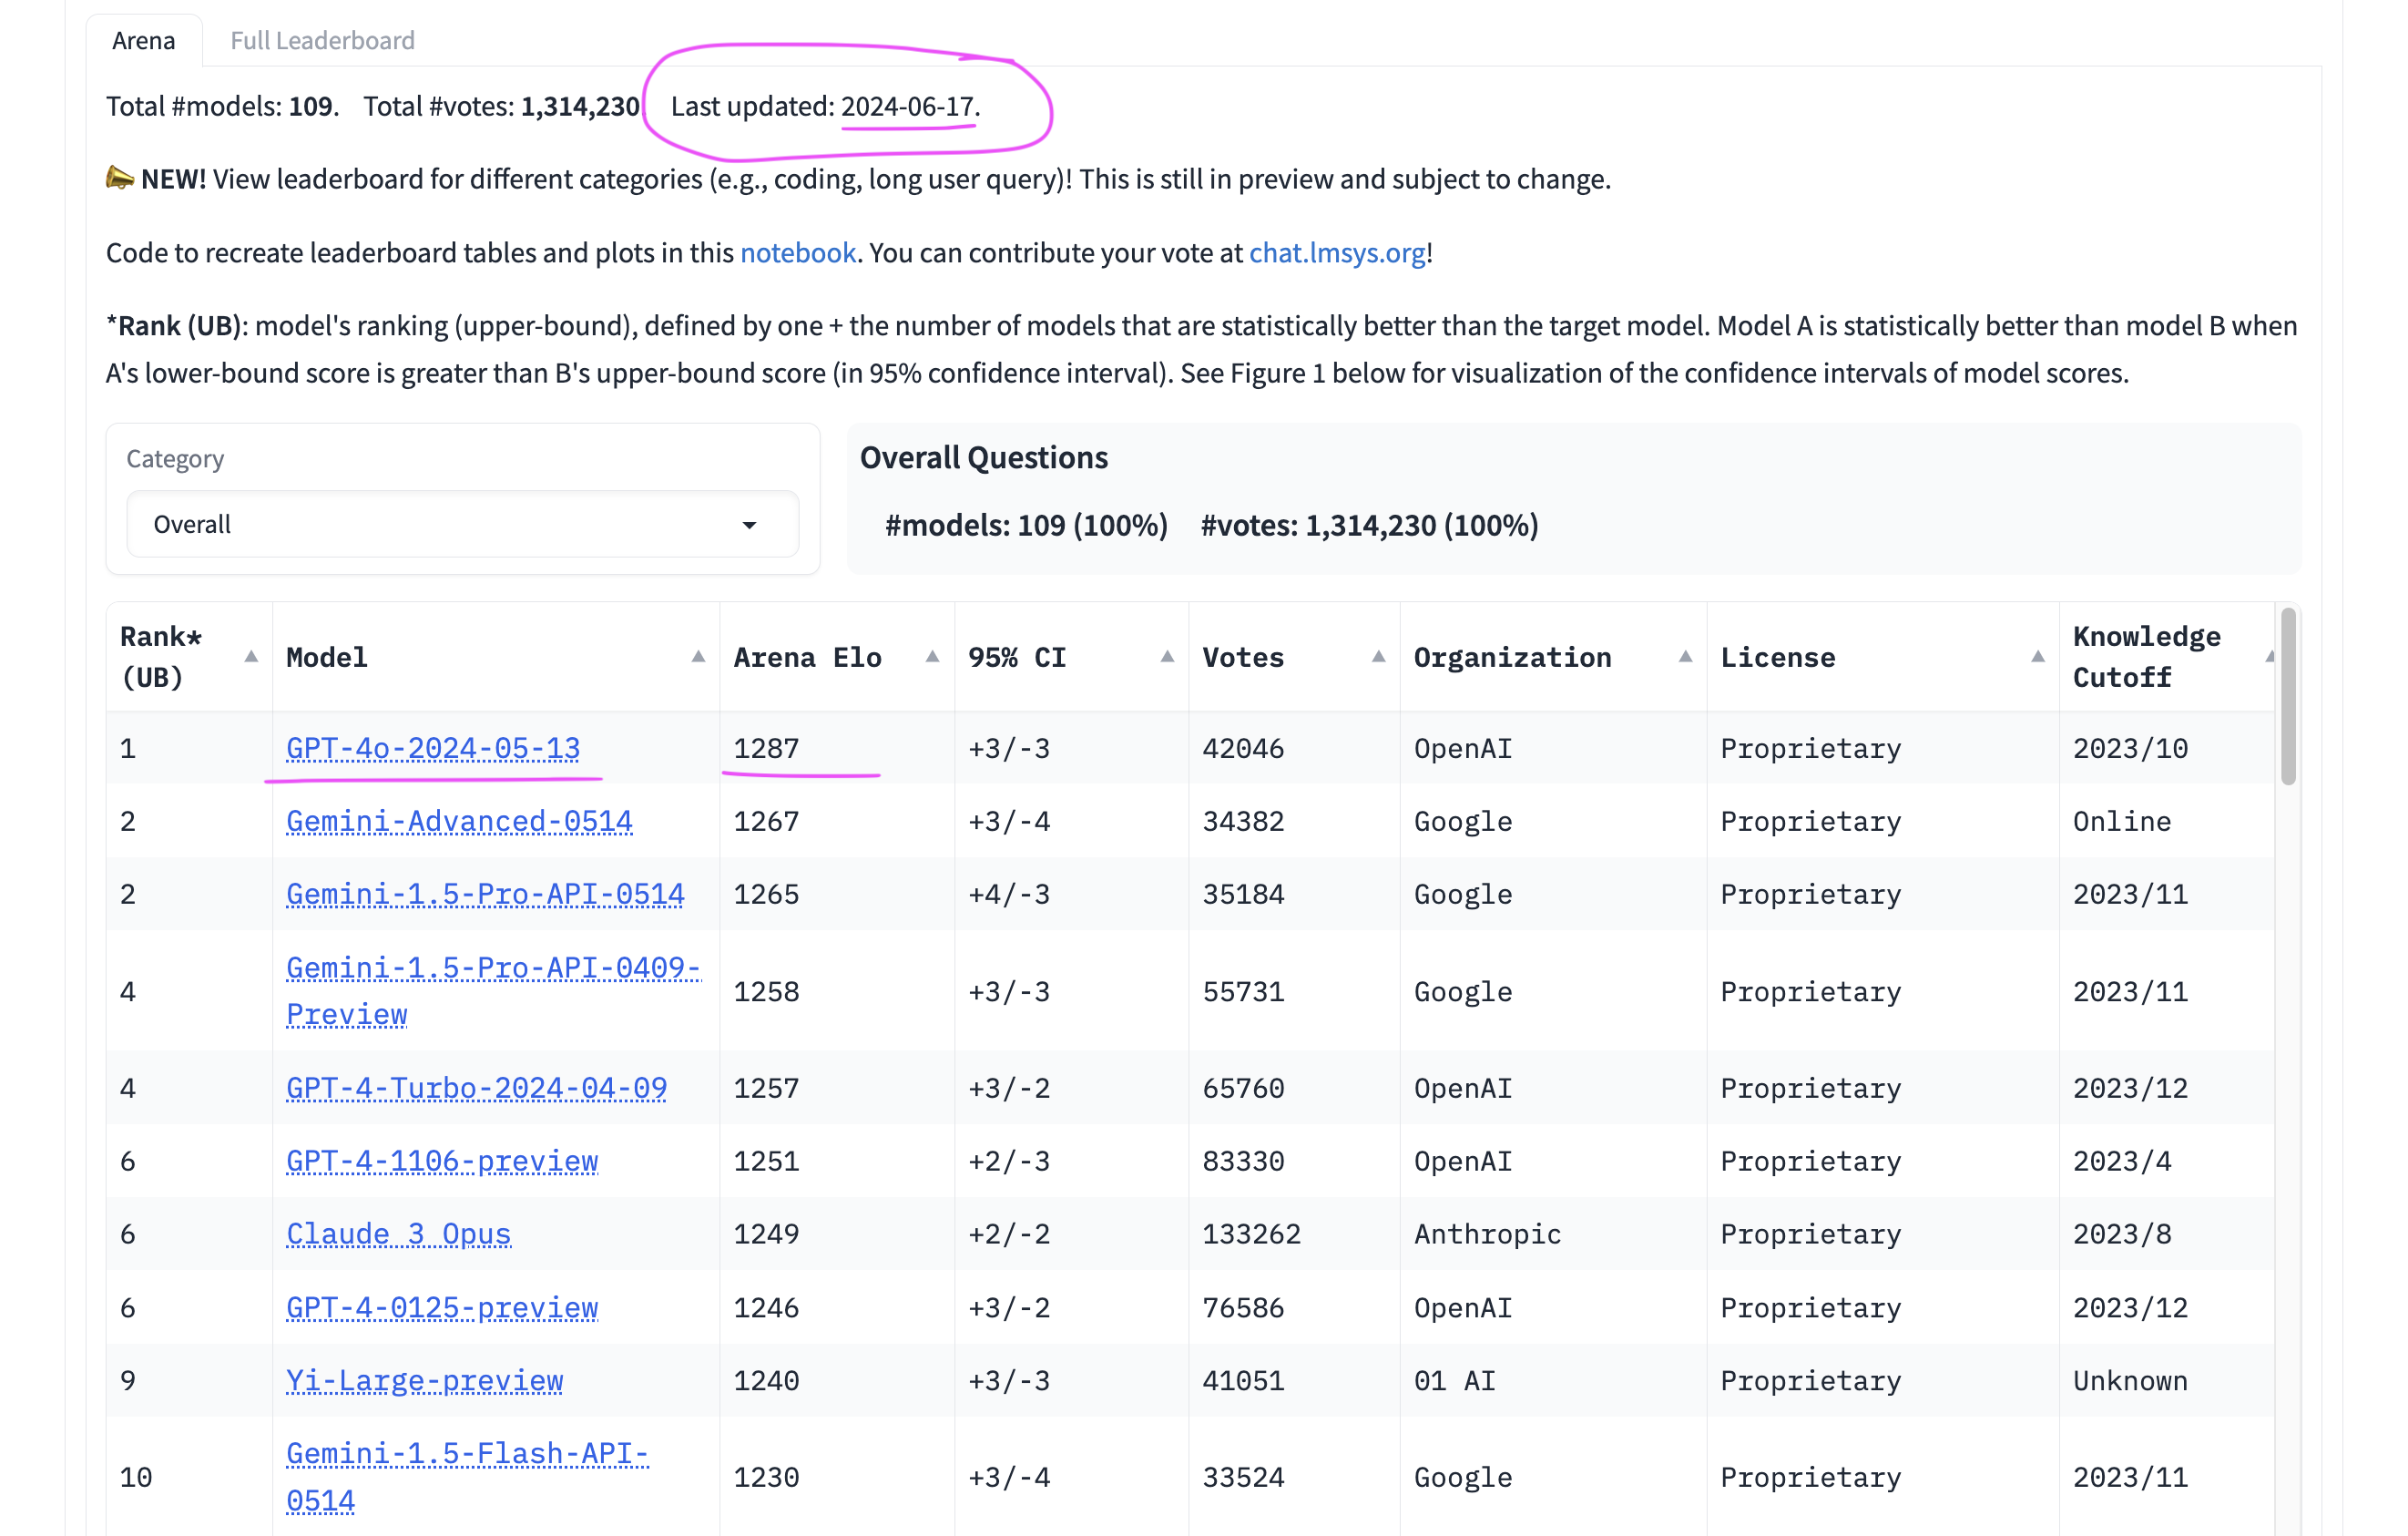Open the Gemini-1.5-Flash-API-0514 link
The width and height of the screenshot is (2408, 1536).
[467, 1477]
